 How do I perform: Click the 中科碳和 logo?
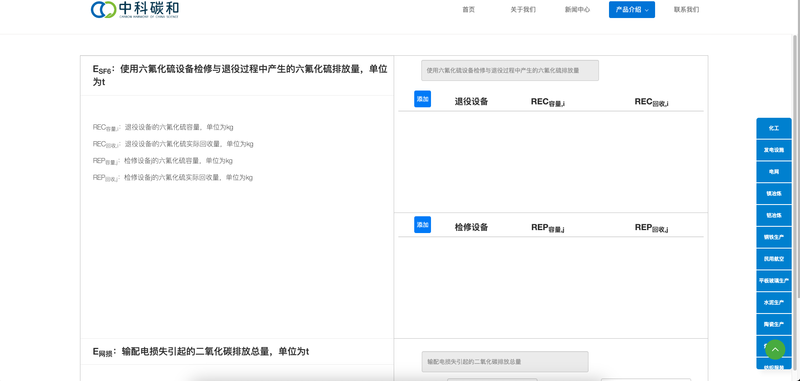[x=135, y=9]
